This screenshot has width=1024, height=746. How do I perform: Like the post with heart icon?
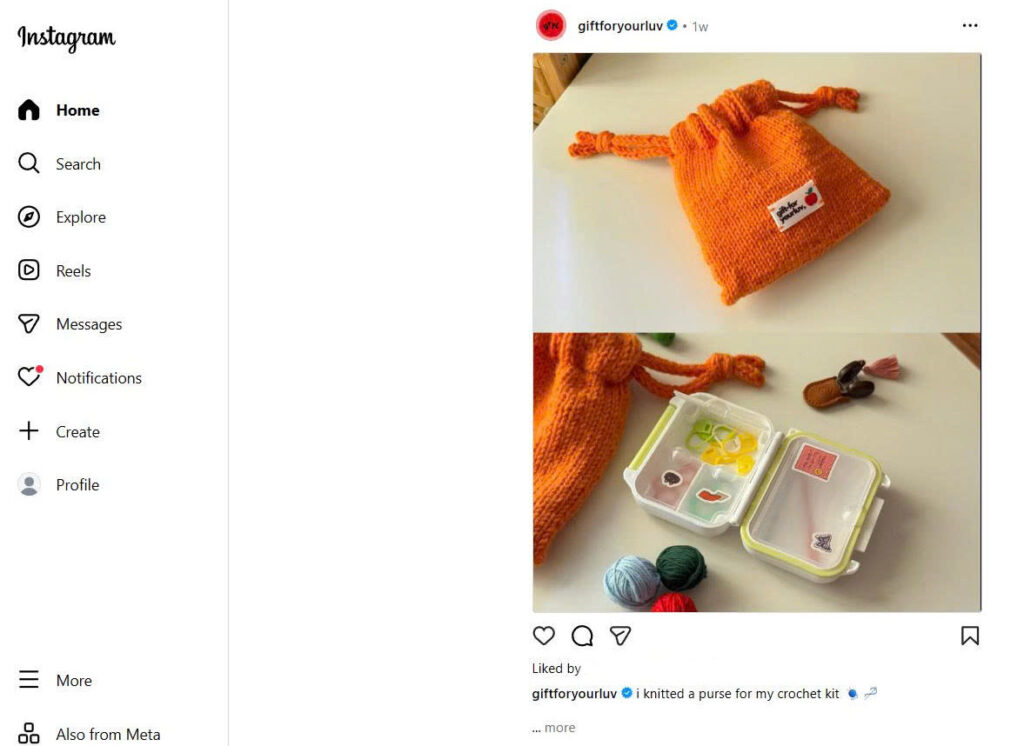[544, 636]
